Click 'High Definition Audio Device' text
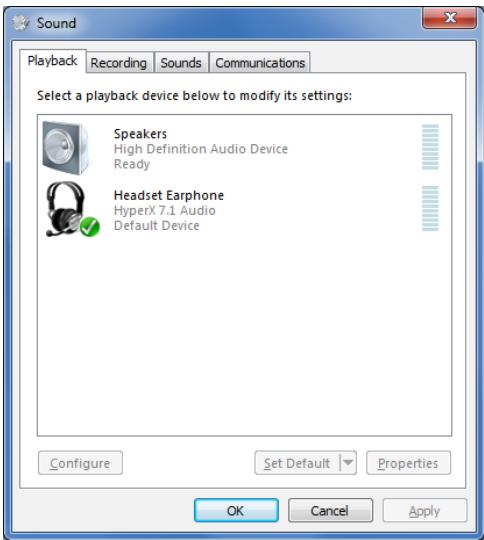The image size is (484, 540). pyautogui.click(x=201, y=149)
